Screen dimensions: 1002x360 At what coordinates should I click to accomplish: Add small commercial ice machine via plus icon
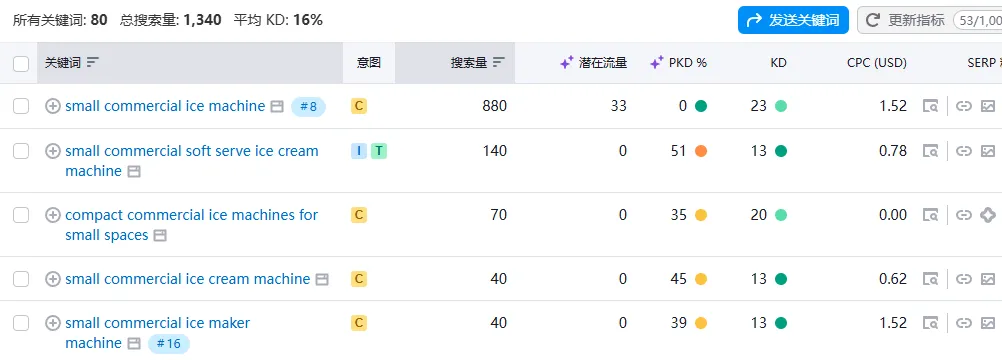tap(53, 106)
